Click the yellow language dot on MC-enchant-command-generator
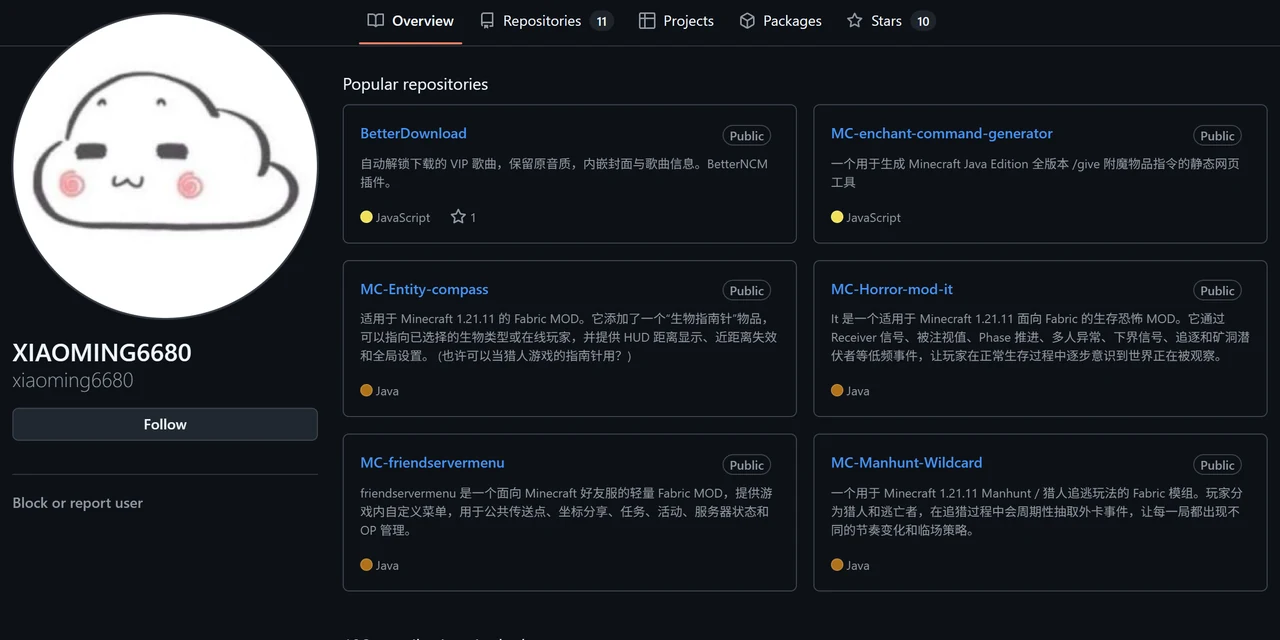Screen dimensions: 1280x640 [x=837, y=217]
